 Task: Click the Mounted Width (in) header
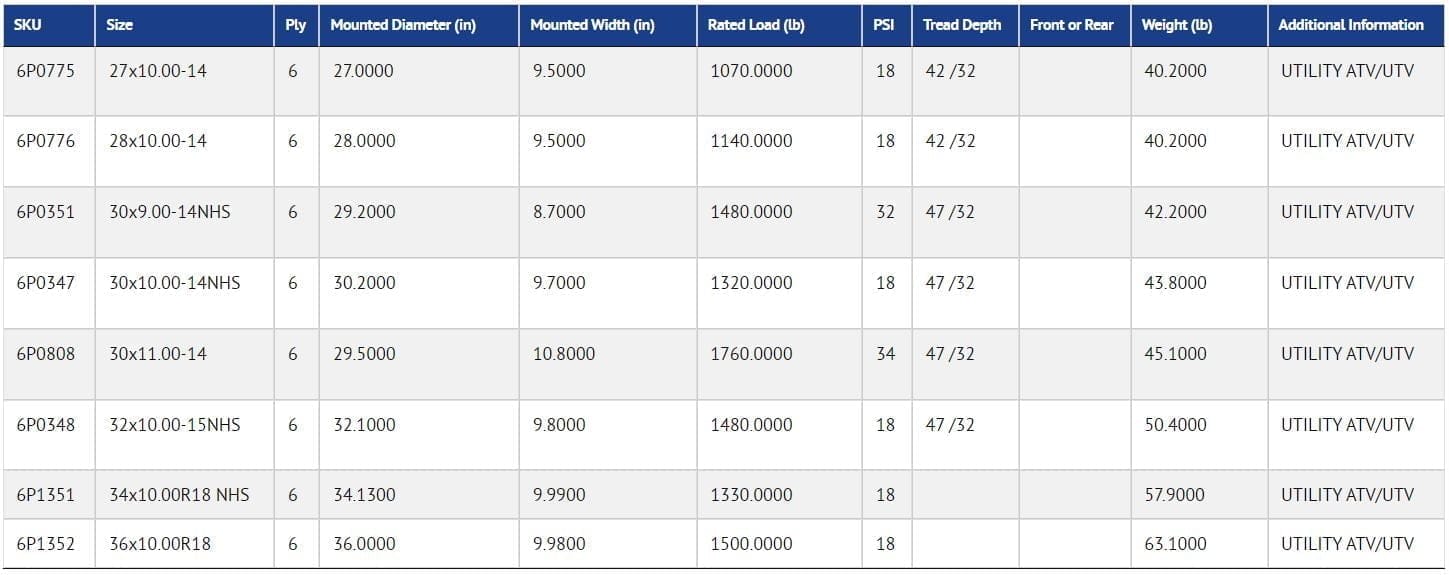608,25
